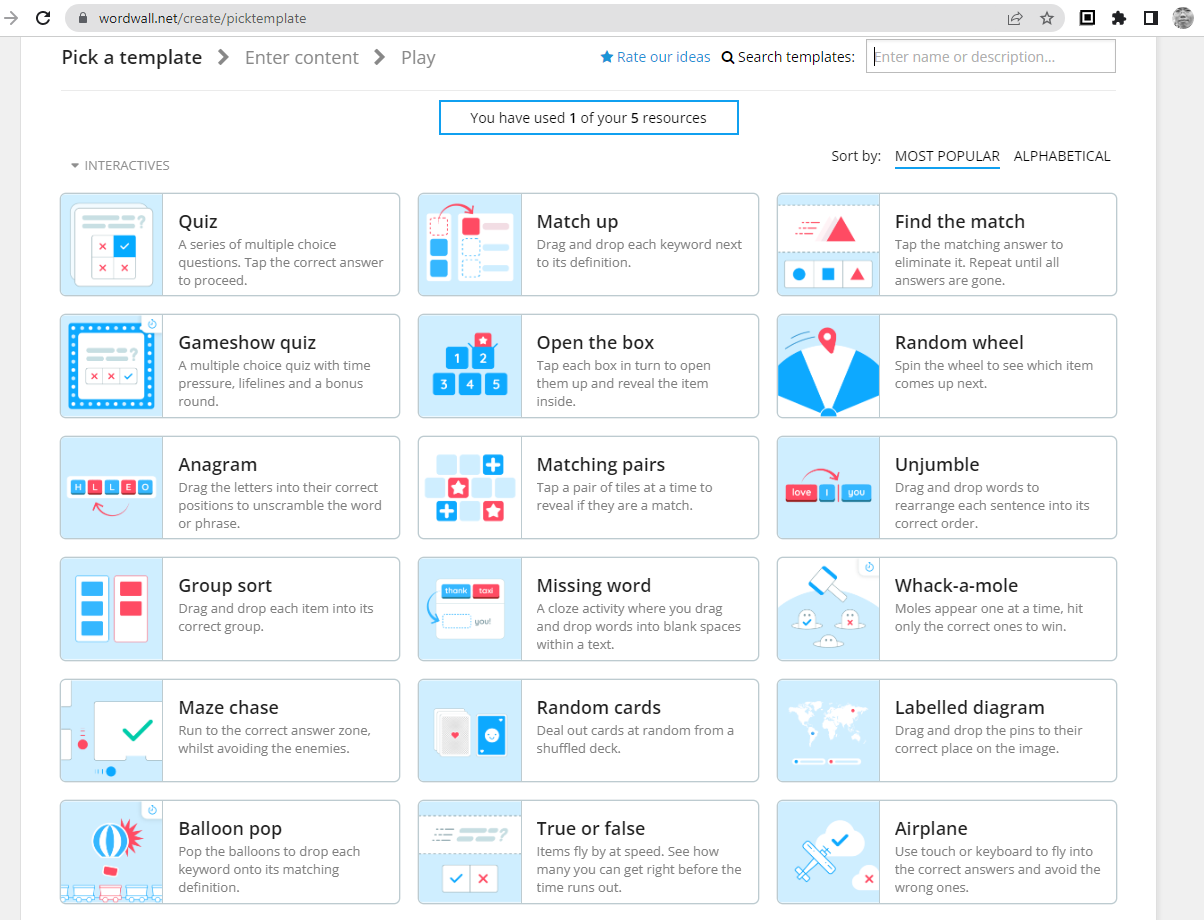Image resolution: width=1204 pixels, height=920 pixels.
Task: Go to the Enter content step
Action: tap(301, 58)
